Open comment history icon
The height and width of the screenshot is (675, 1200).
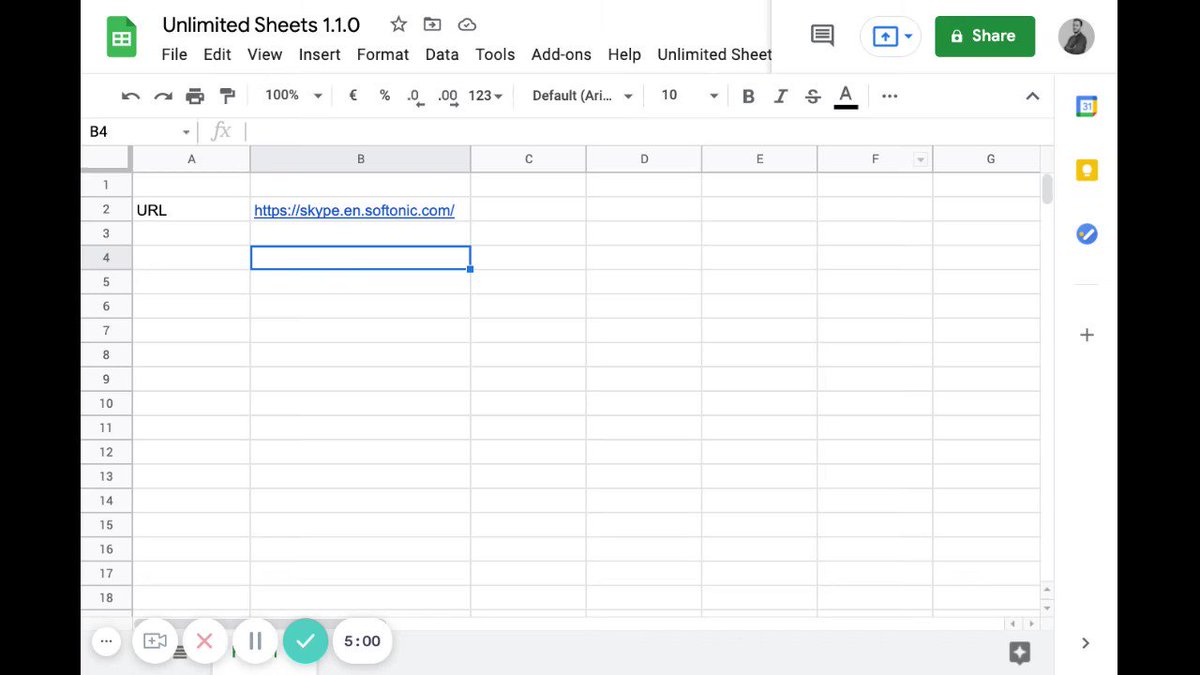coord(822,36)
